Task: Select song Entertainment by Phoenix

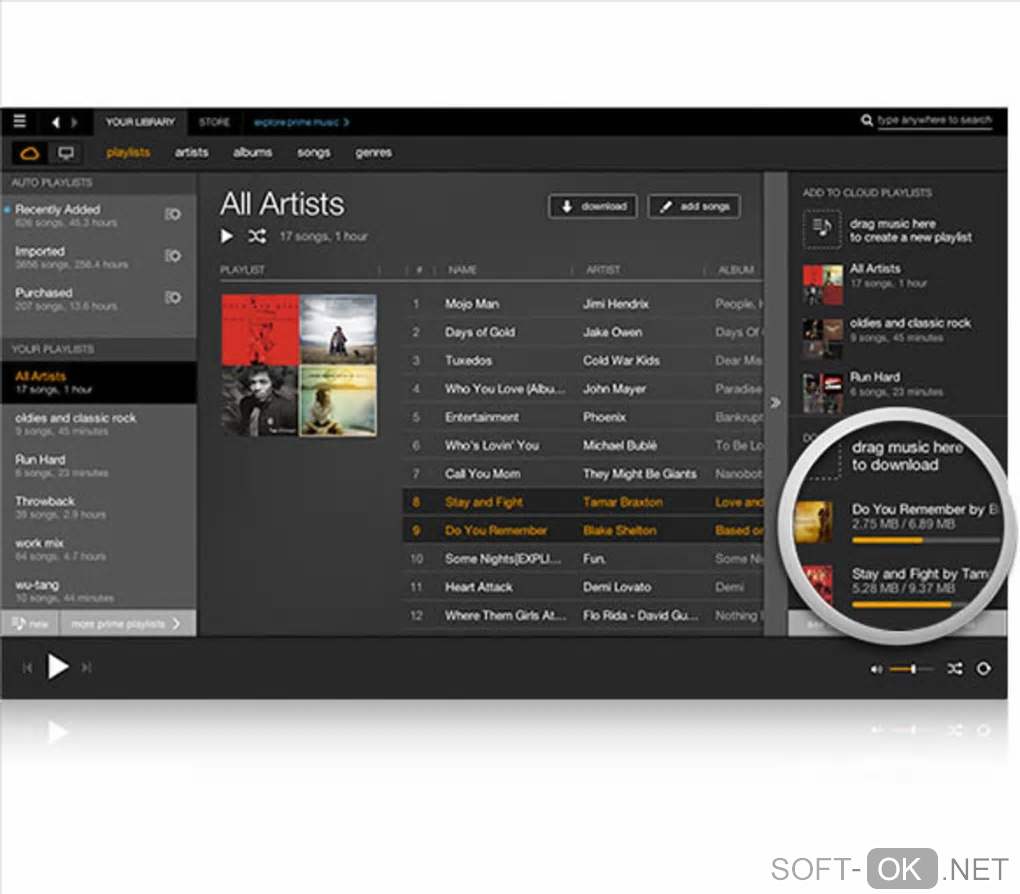Action: point(582,417)
